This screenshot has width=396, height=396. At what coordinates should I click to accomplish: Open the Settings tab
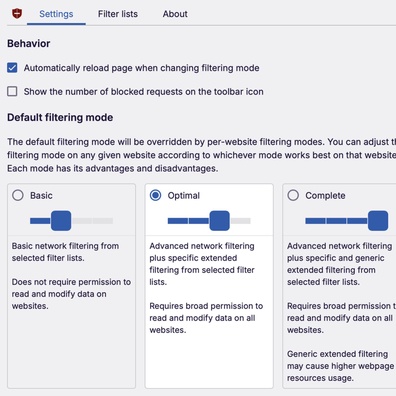pyautogui.click(x=56, y=14)
